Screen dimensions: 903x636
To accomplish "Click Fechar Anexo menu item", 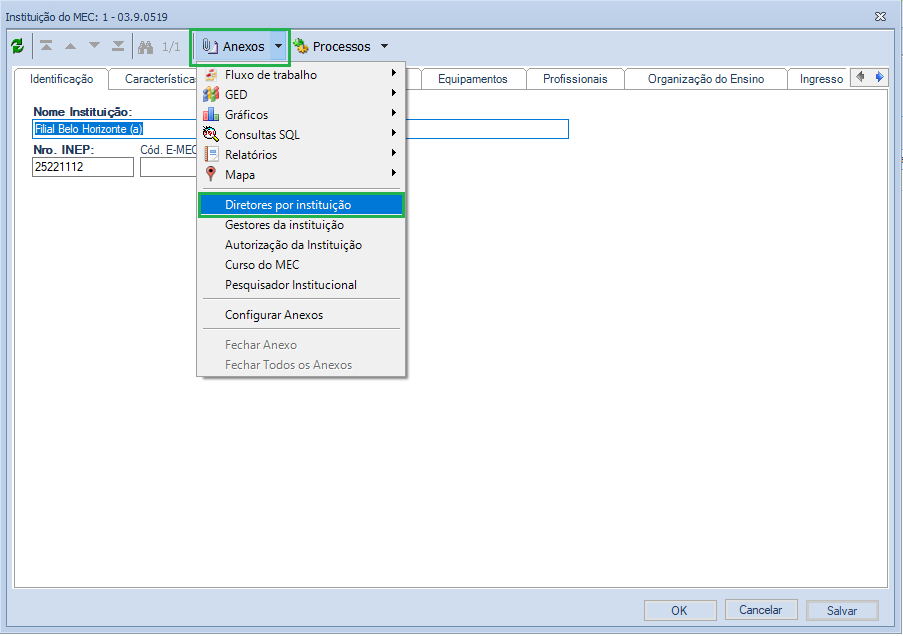I will click(301, 345).
